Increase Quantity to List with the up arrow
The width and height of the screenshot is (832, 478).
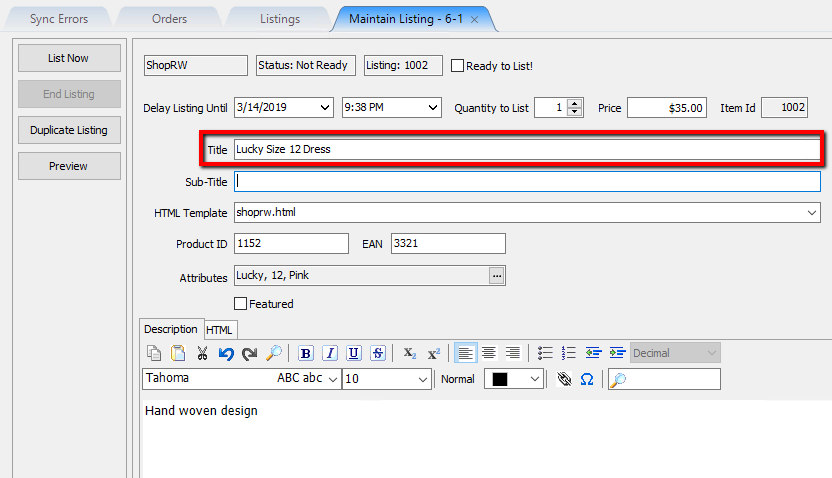pos(575,103)
